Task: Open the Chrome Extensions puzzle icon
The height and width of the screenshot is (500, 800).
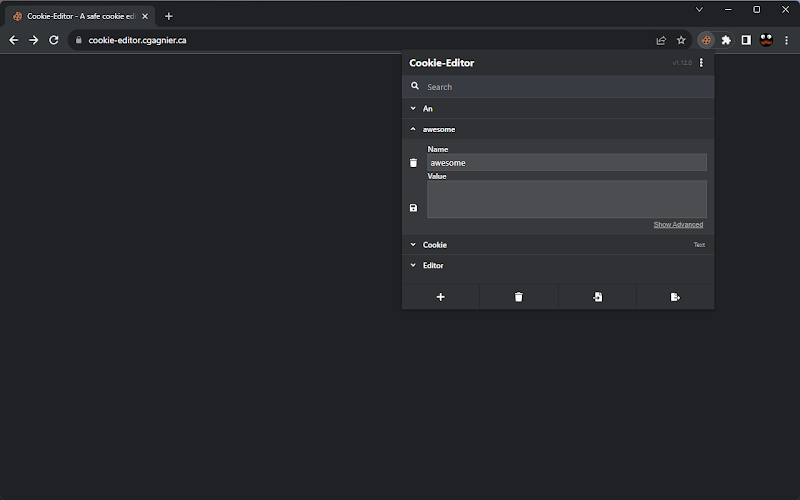Action: [x=726, y=40]
